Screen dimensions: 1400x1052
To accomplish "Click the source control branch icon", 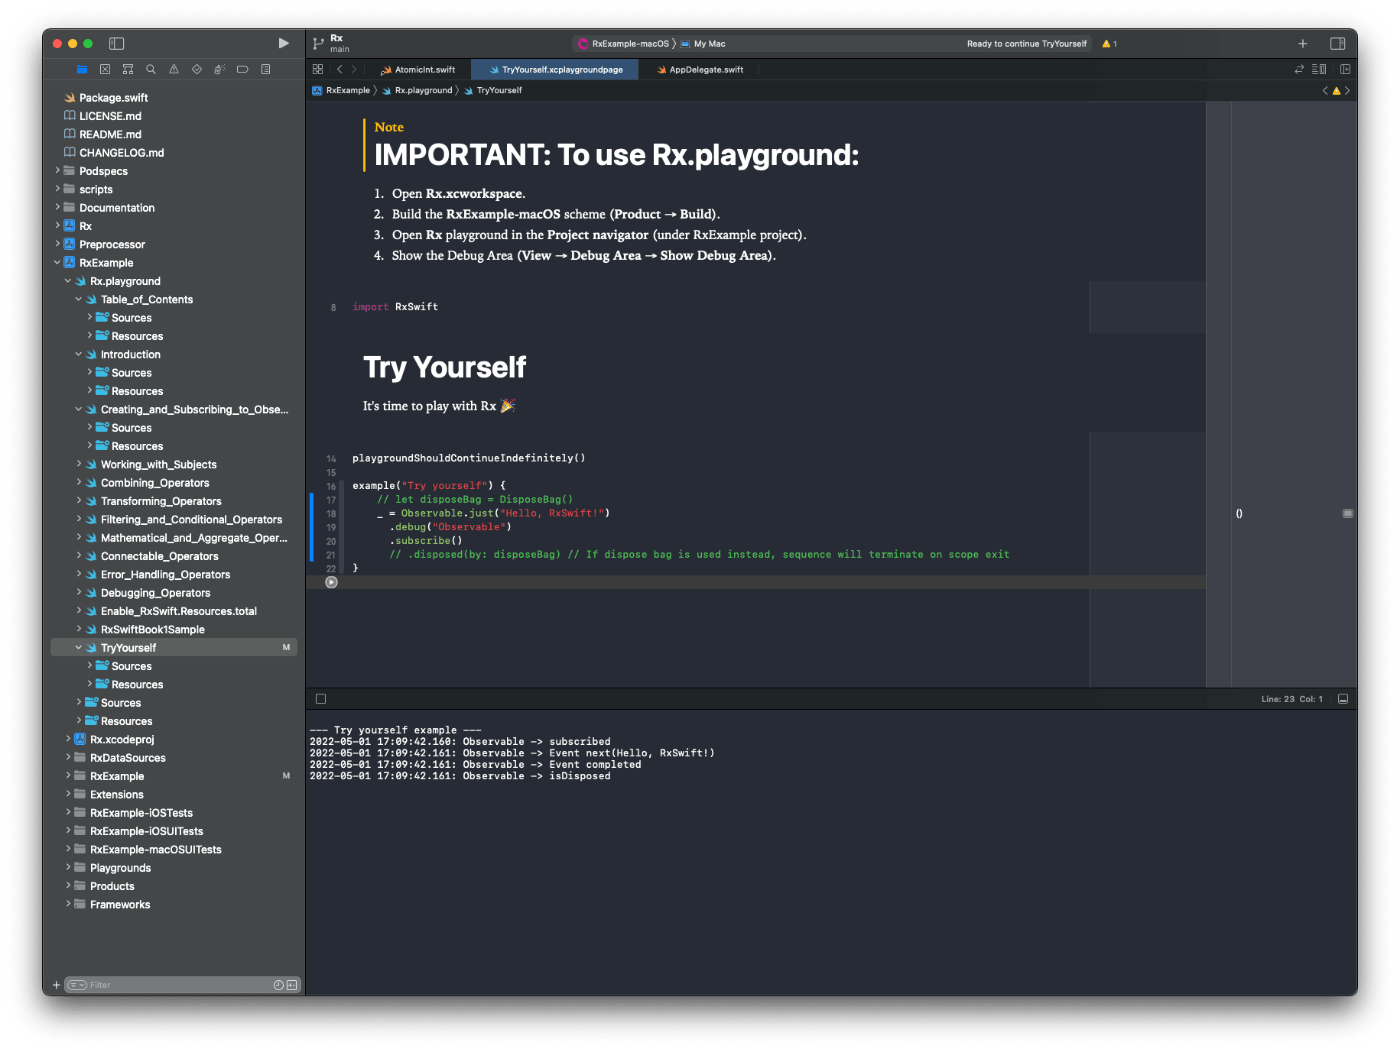I will (x=318, y=43).
